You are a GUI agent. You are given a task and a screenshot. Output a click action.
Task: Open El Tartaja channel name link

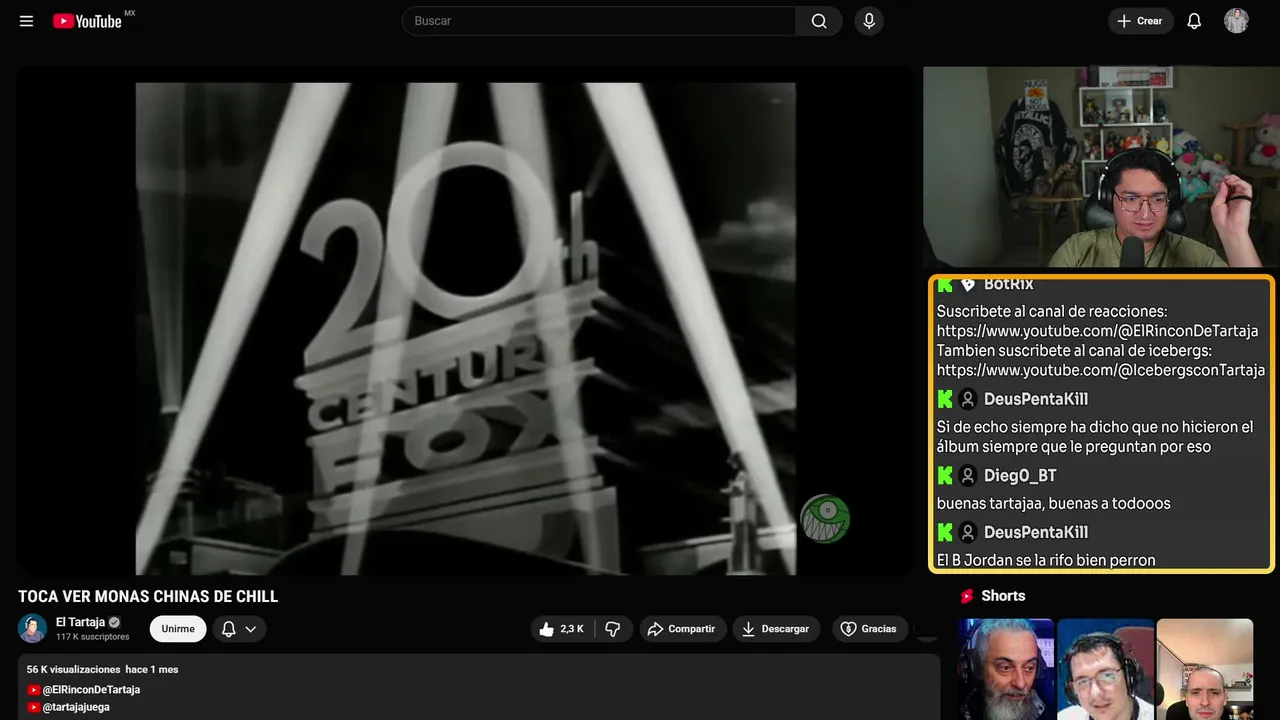80,622
